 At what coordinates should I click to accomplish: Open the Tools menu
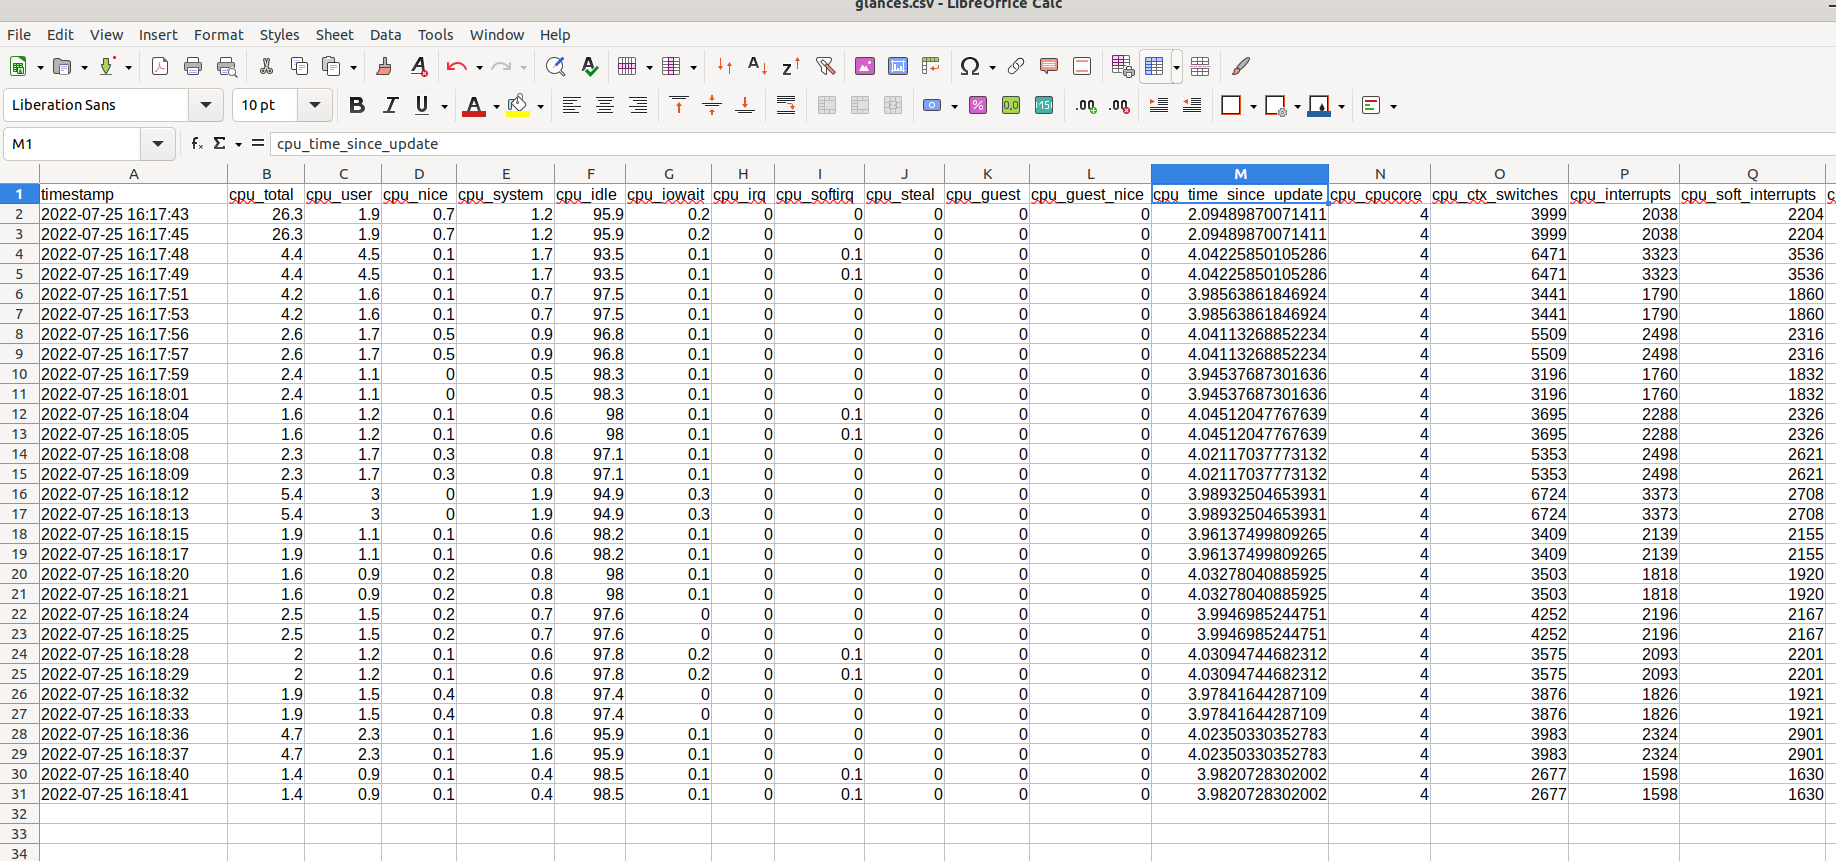(x=435, y=34)
